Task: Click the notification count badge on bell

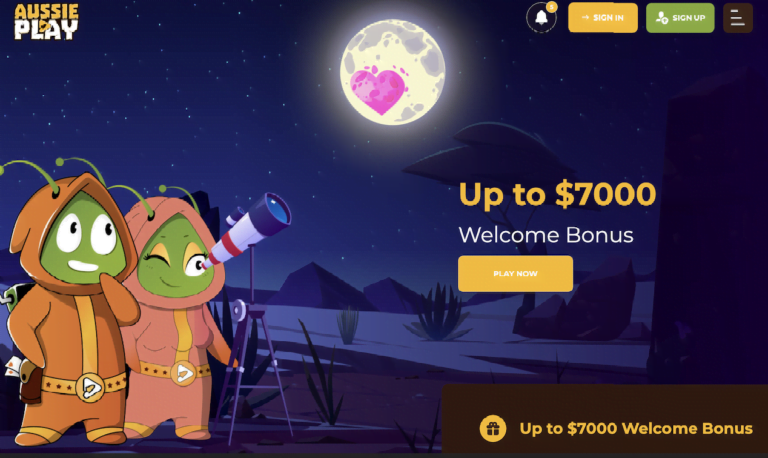Action: point(552,7)
